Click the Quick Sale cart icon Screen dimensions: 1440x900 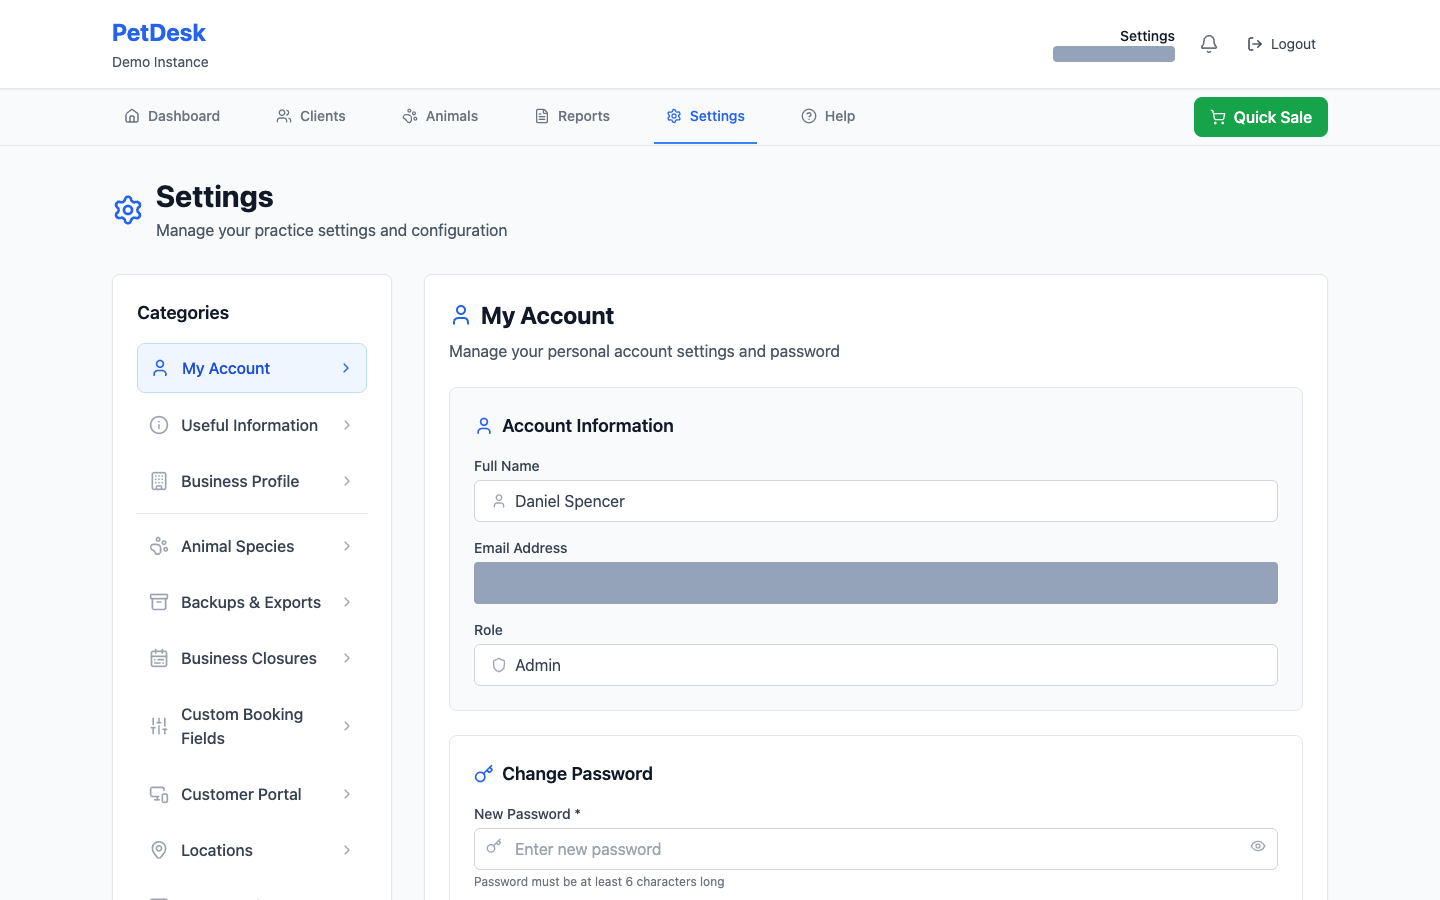tap(1218, 117)
